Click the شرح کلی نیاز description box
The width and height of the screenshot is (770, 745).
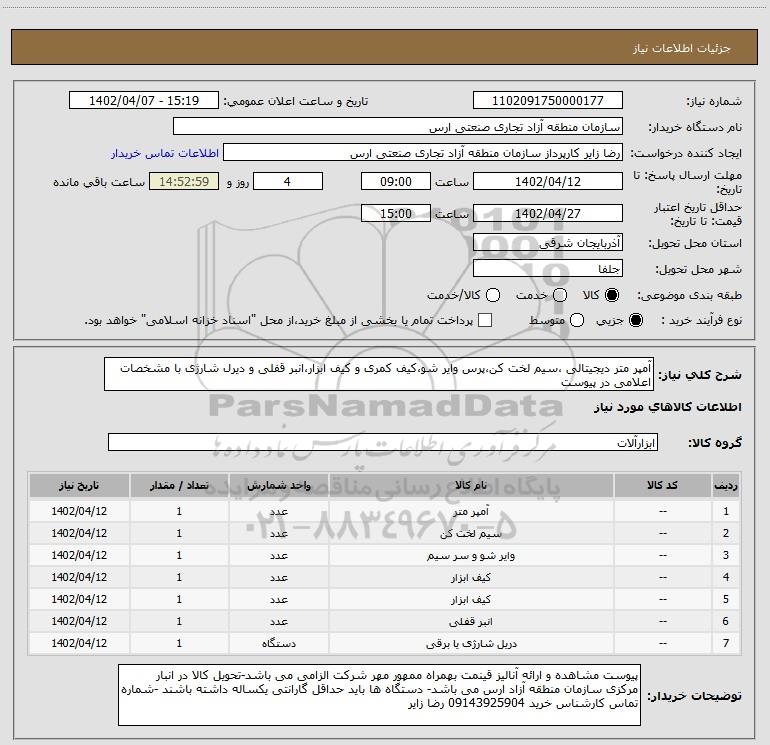click(379, 374)
